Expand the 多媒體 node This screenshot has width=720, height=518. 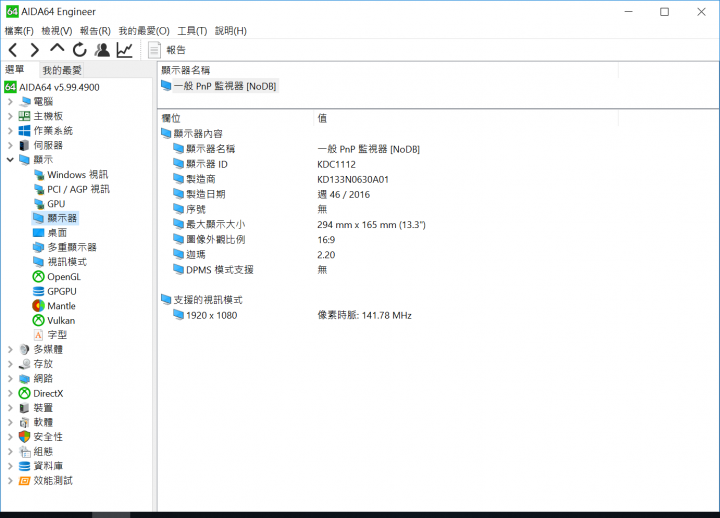(x=10, y=349)
